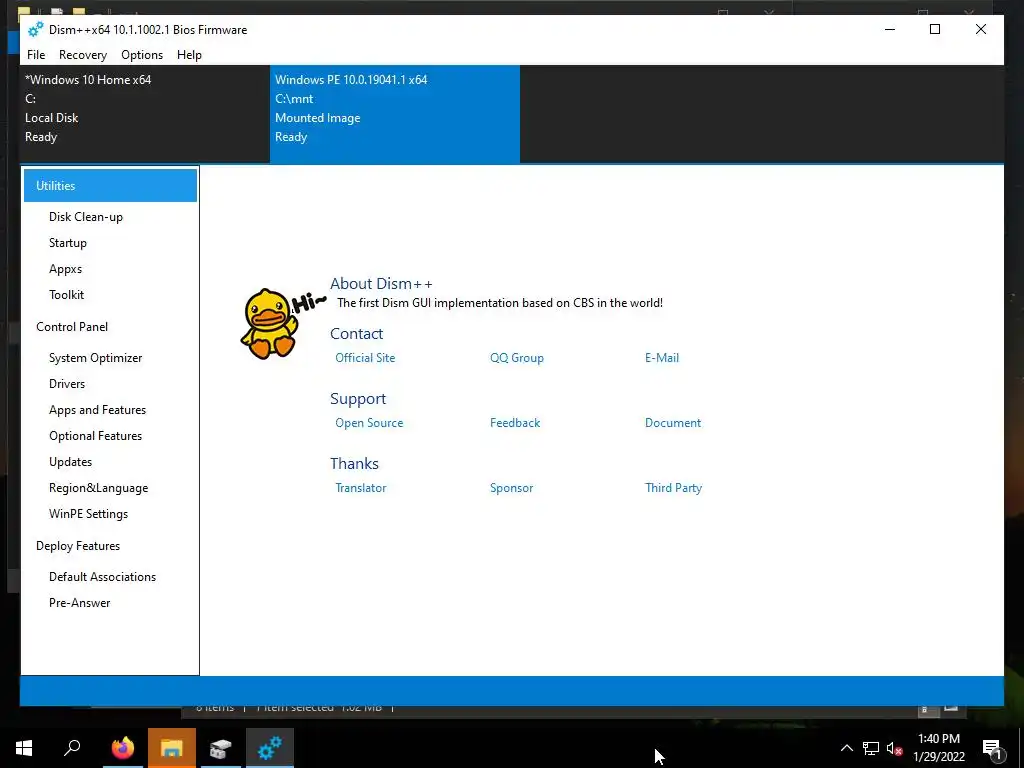Open Region&Language settings
1024x768 pixels.
click(99, 488)
